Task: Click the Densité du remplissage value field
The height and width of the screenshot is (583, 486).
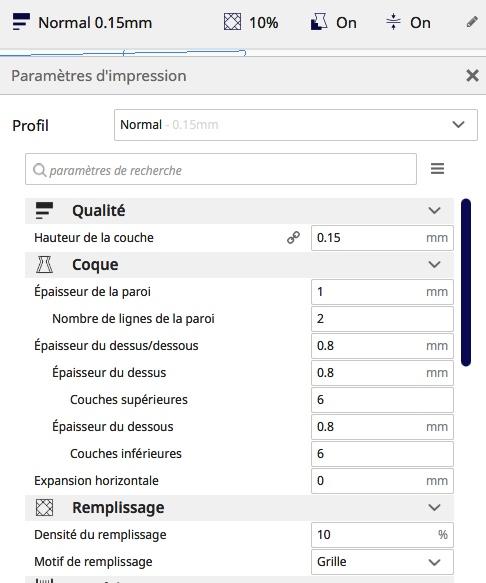Action: coord(382,535)
